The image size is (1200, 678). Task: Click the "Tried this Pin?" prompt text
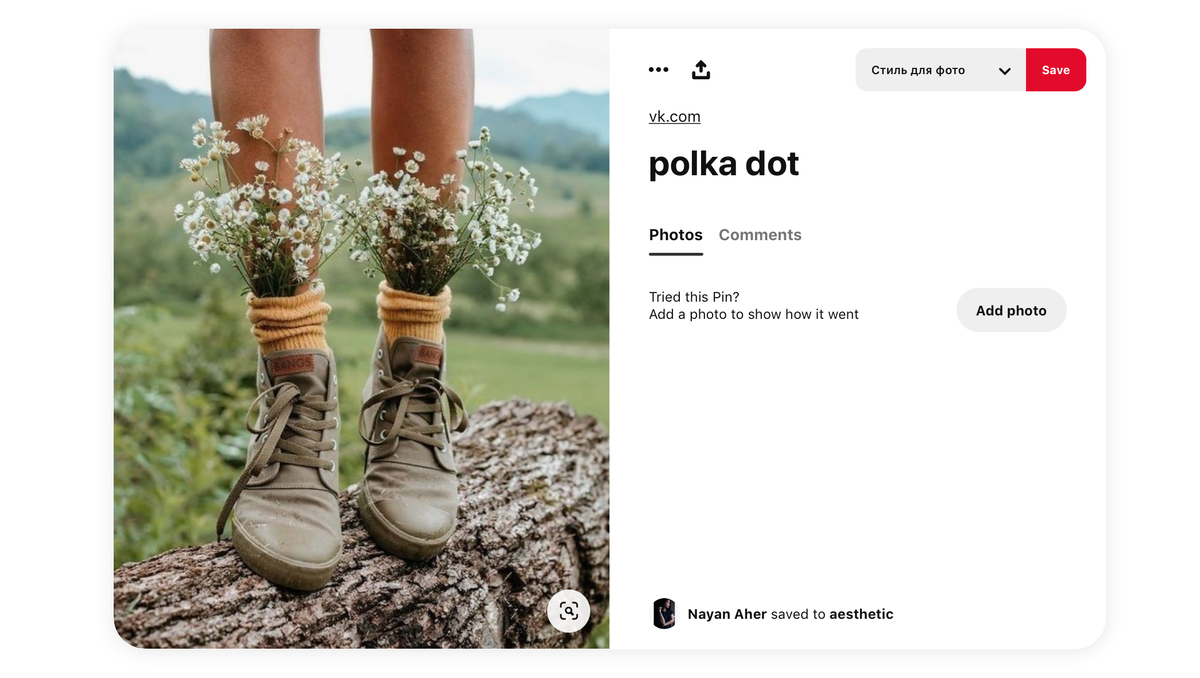click(694, 297)
